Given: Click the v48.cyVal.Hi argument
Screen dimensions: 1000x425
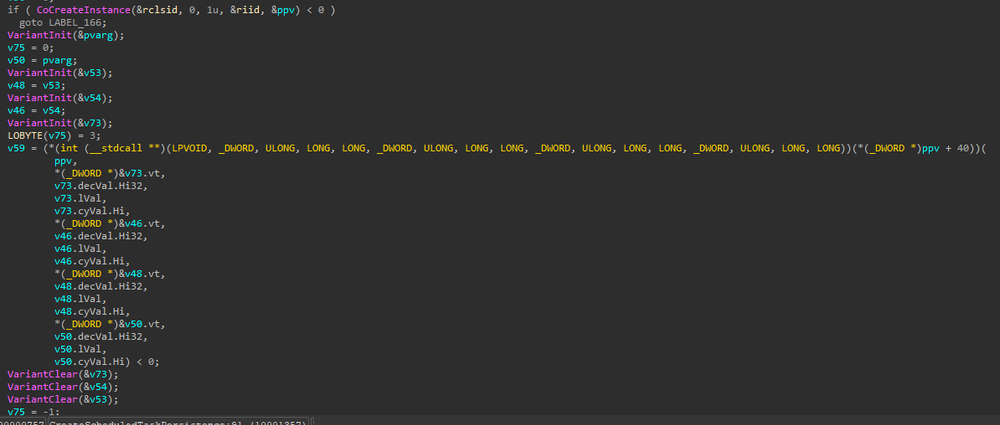Looking at the screenshot, I should pyautogui.click(x=92, y=311).
